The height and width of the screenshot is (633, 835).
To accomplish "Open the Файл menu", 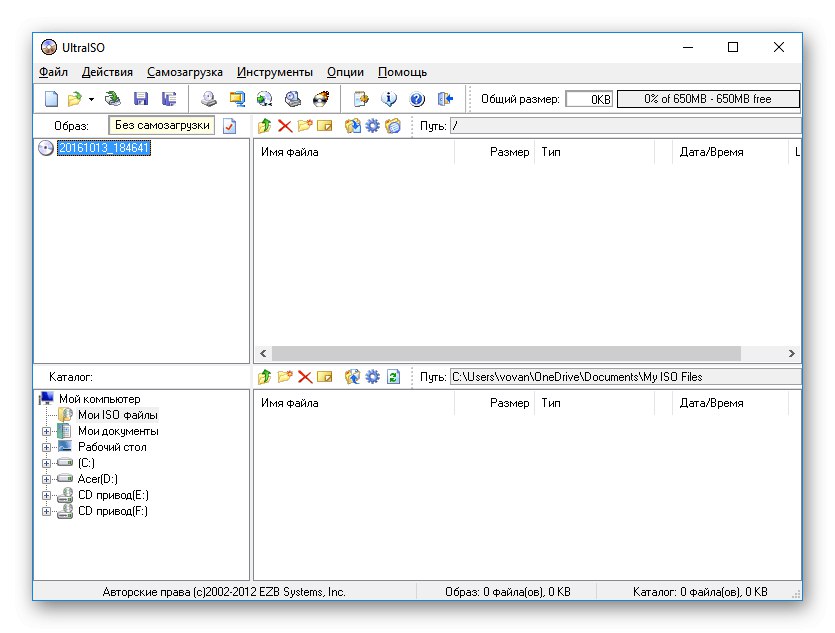I will tap(53, 72).
